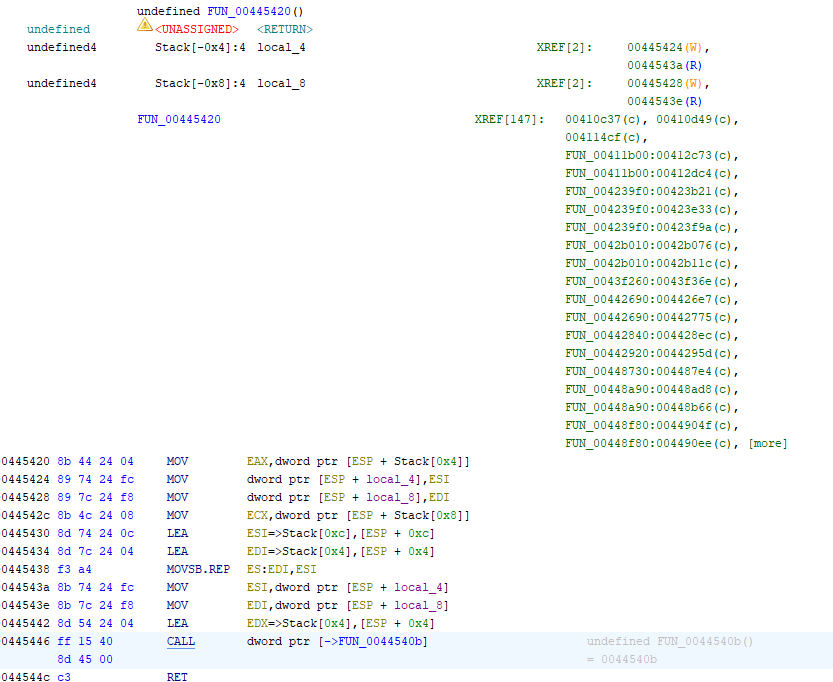833x682 pixels.
Task: Open reference FUN_0042b010:0042b11c(c)
Action: (649, 264)
